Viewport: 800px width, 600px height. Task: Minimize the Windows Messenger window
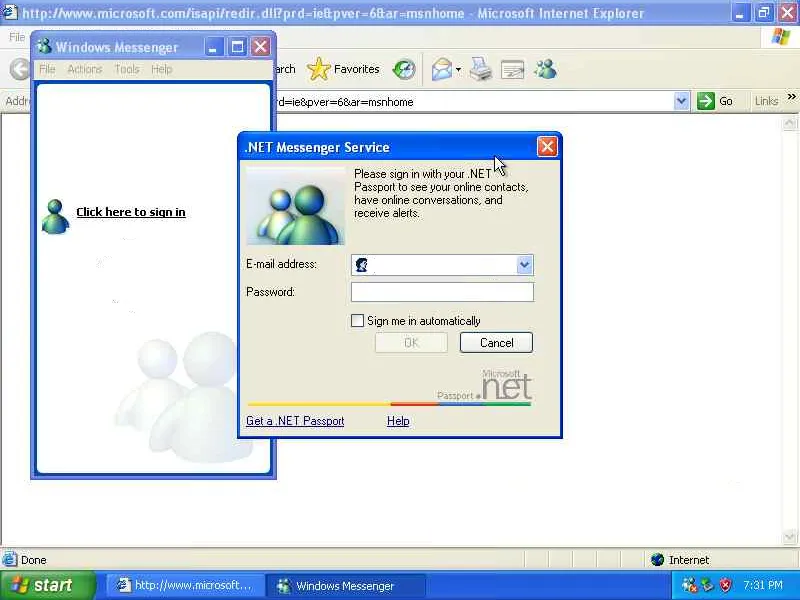[x=214, y=47]
